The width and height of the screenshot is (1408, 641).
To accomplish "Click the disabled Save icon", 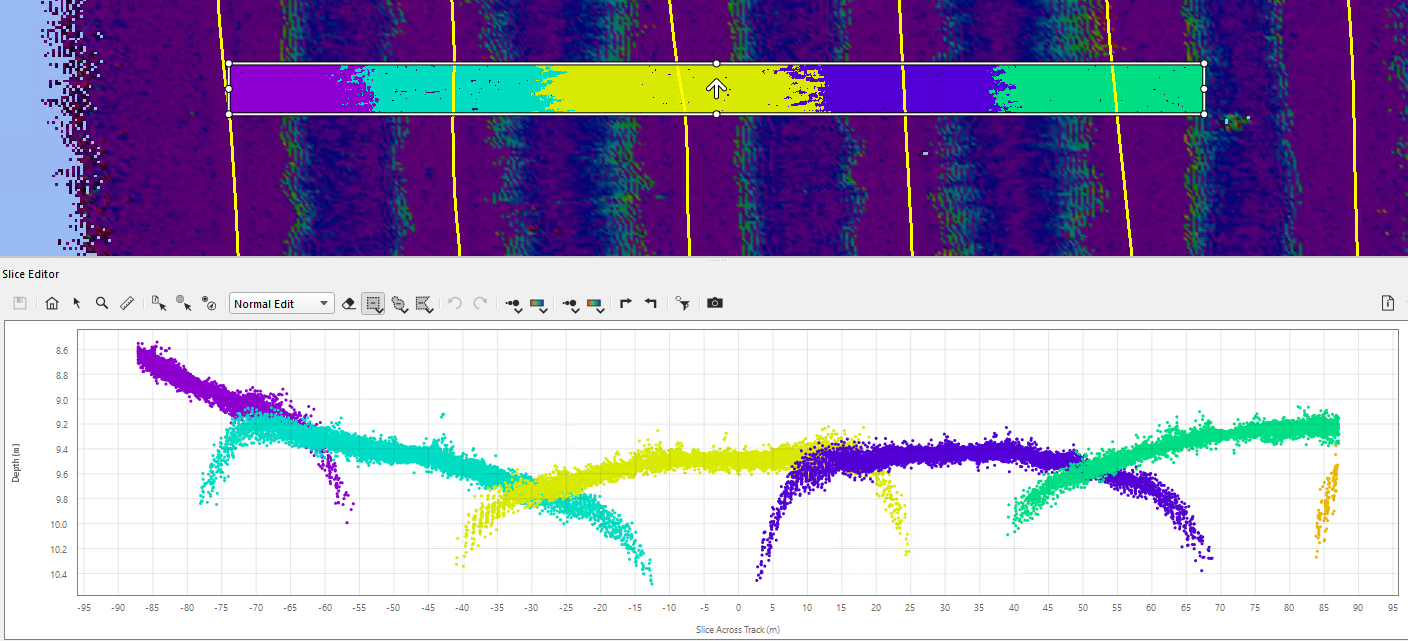I will (x=20, y=303).
